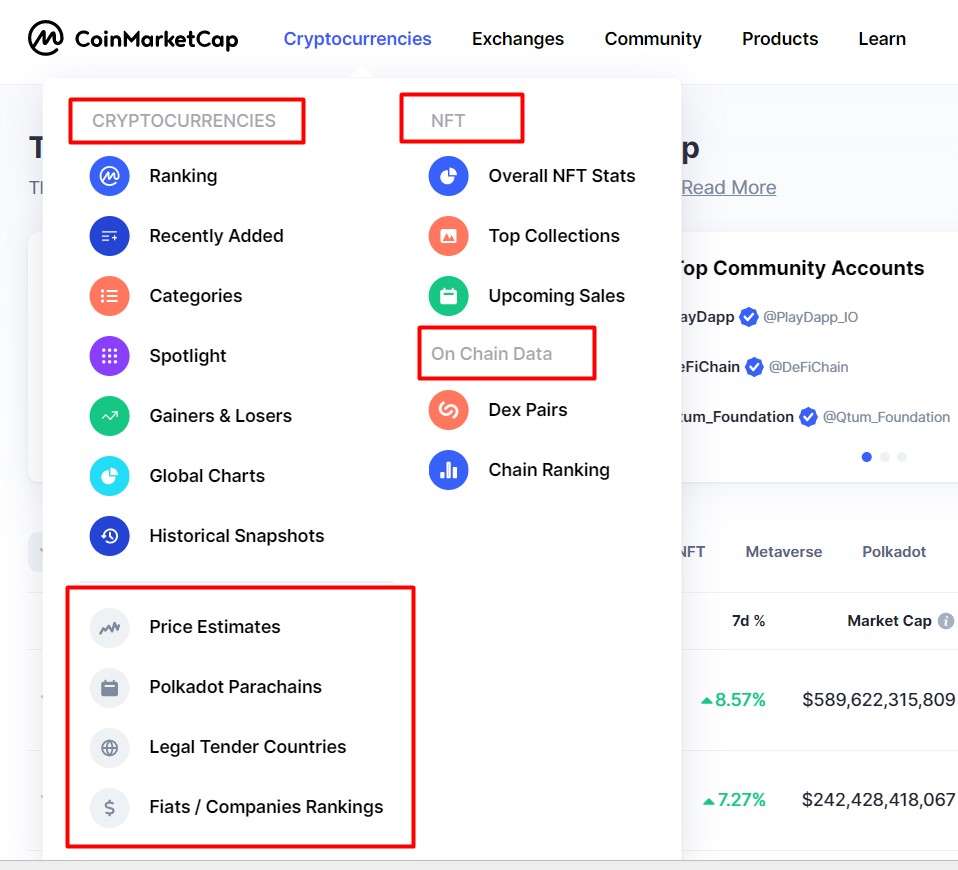The image size is (958, 870).
Task: Click the Top Community Accounts heading
Action: (x=803, y=268)
